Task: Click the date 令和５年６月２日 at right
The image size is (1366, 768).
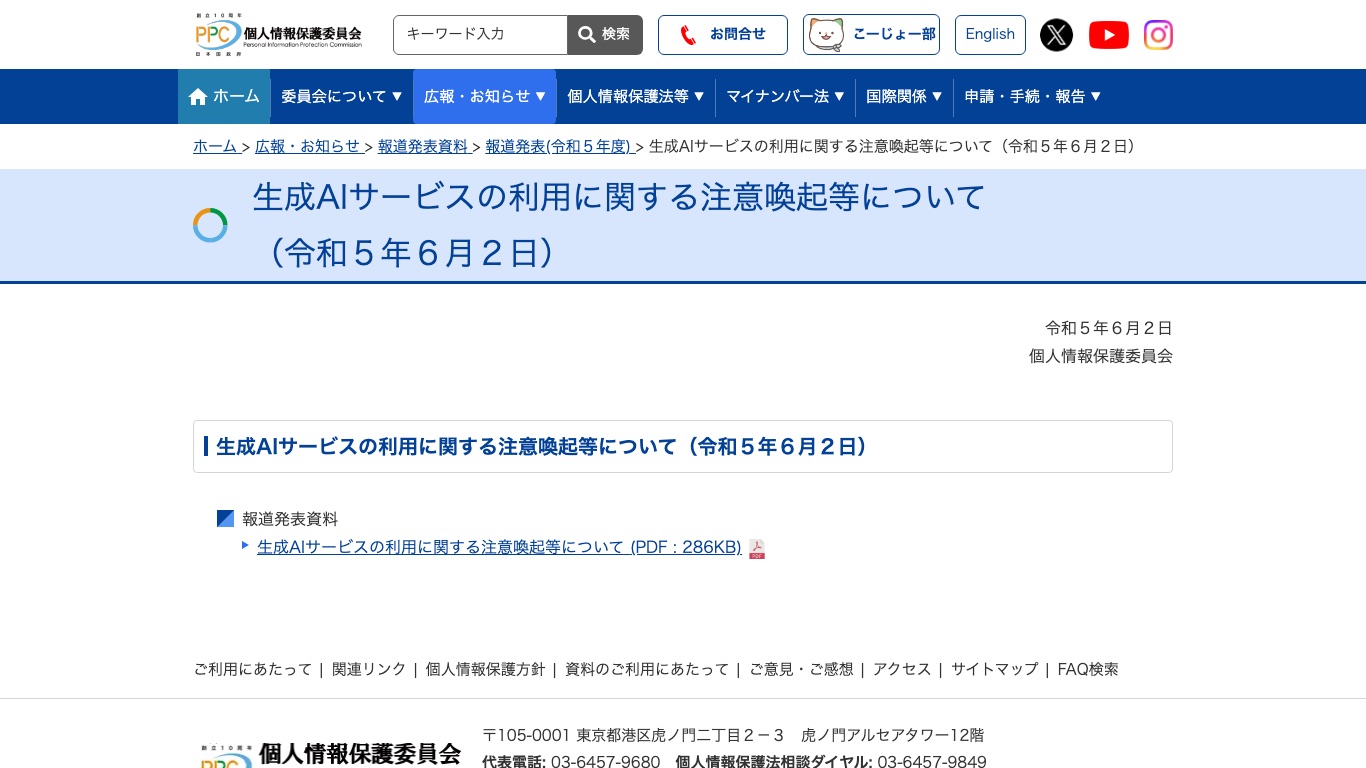Action: (1109, 328)
